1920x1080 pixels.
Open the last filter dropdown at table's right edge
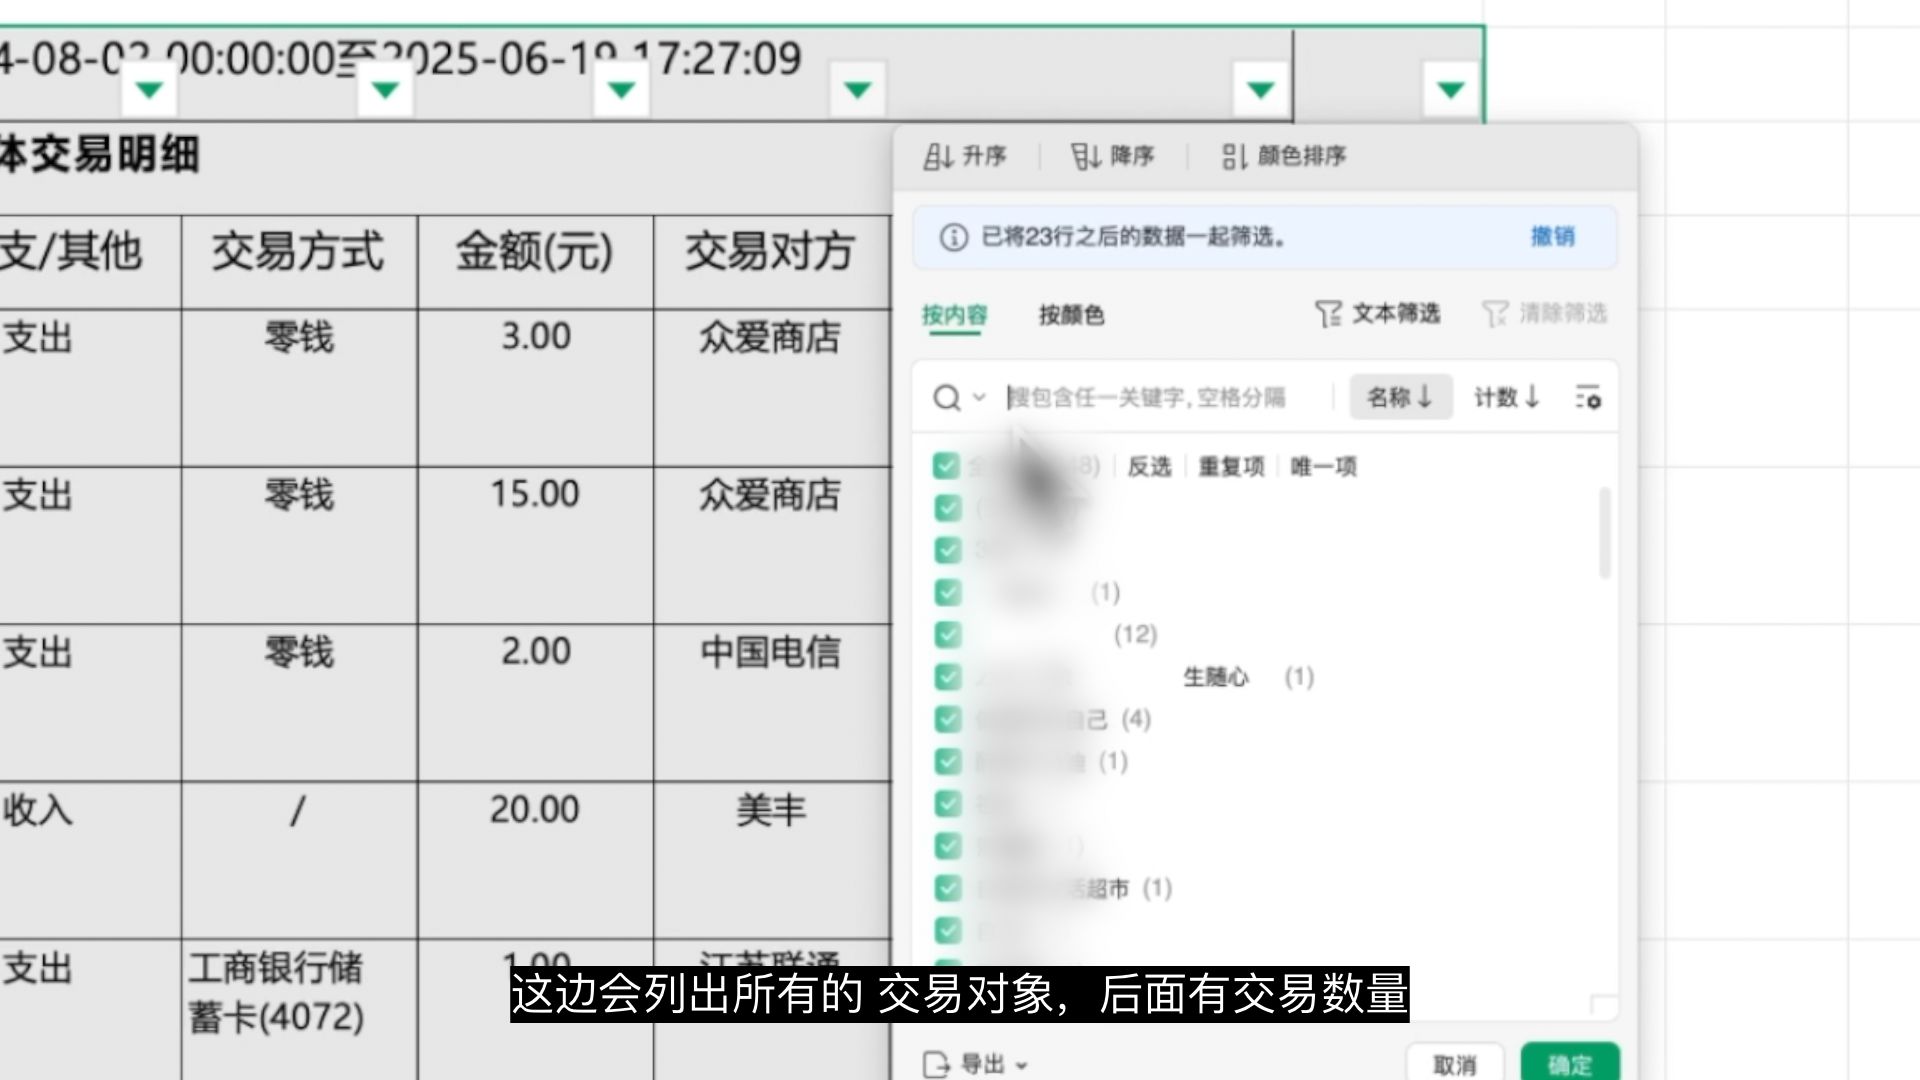point(1451,90)
